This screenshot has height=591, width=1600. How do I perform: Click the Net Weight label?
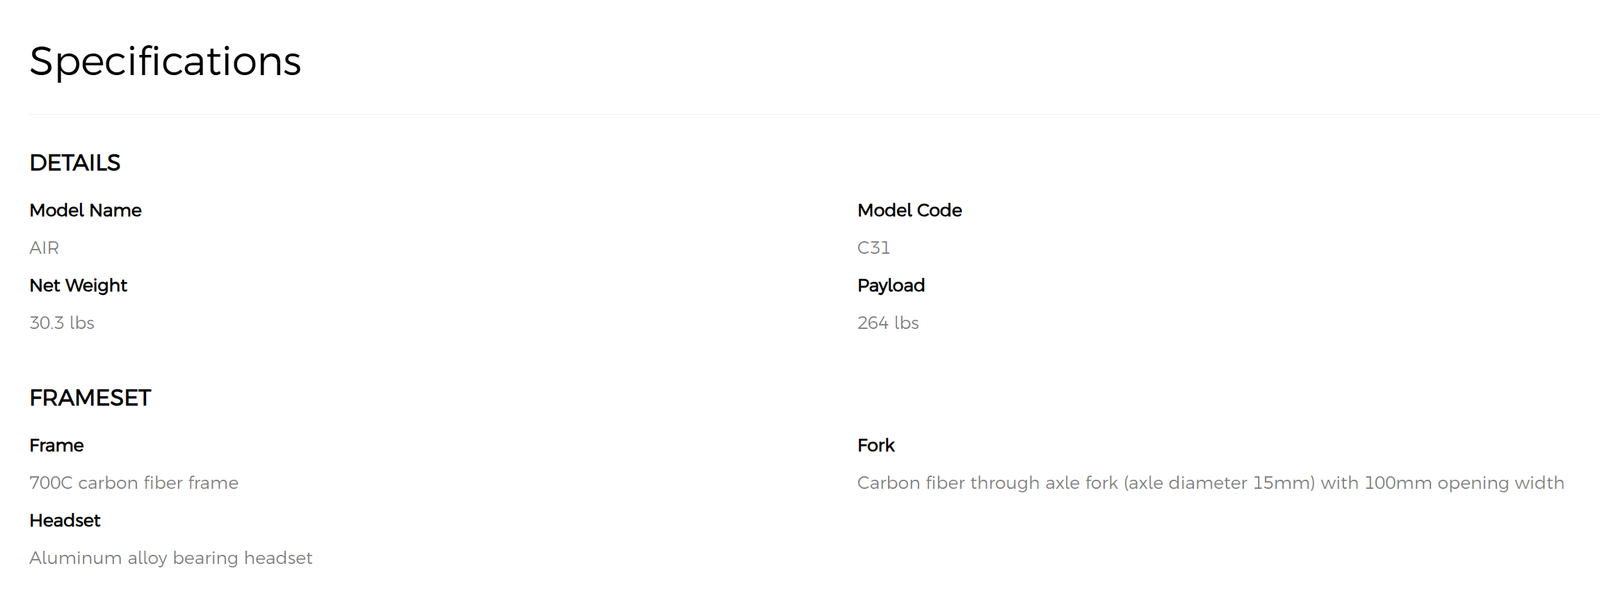(78, 286)
